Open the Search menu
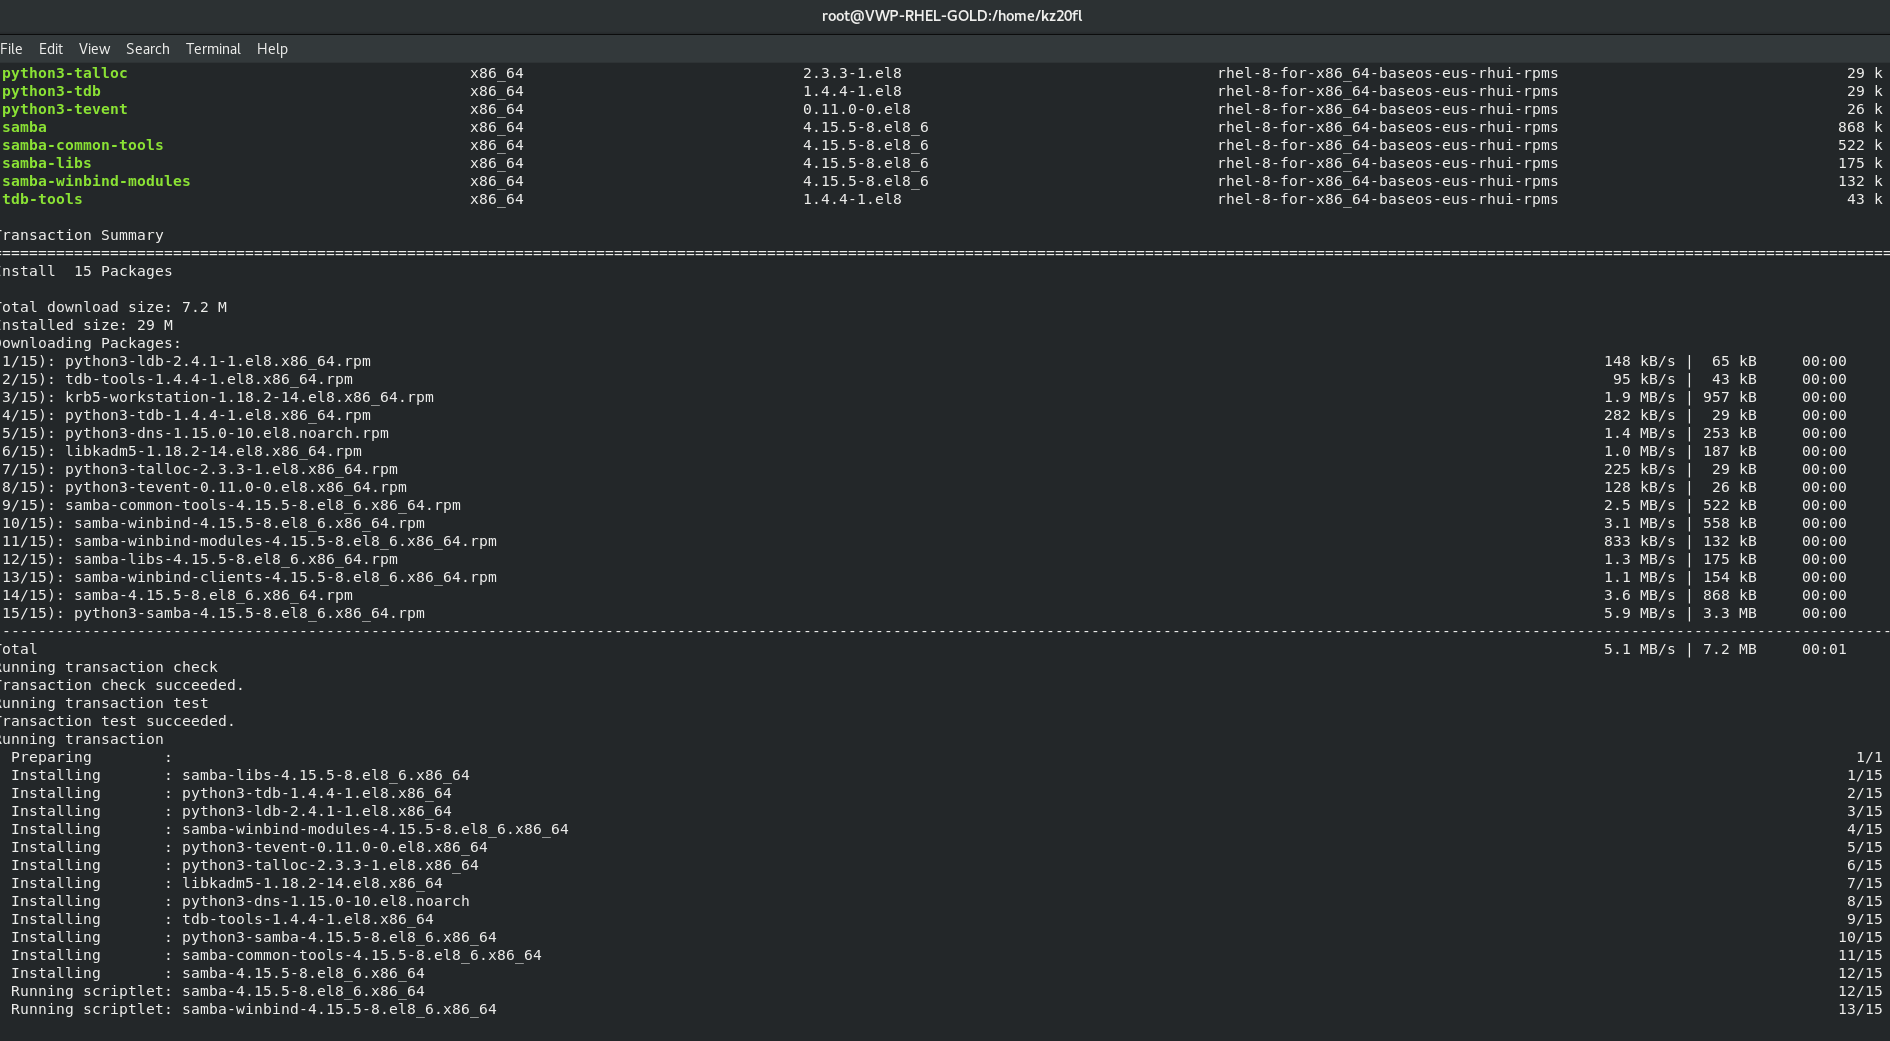The width and height of the screenshot is (1890, 1041). 147,49
